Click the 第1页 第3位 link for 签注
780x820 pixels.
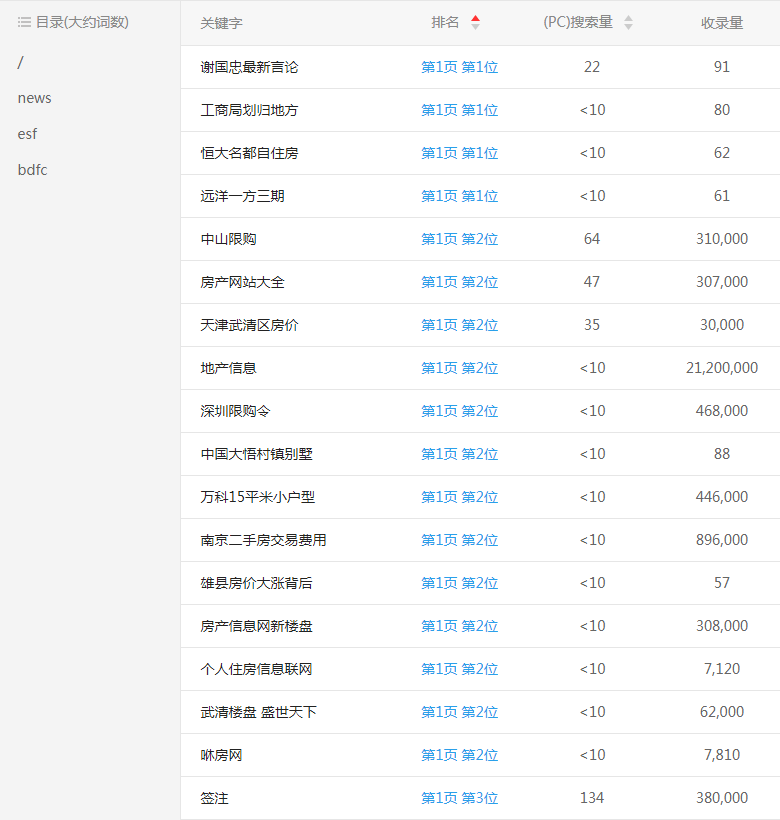(x=459, y=798)
